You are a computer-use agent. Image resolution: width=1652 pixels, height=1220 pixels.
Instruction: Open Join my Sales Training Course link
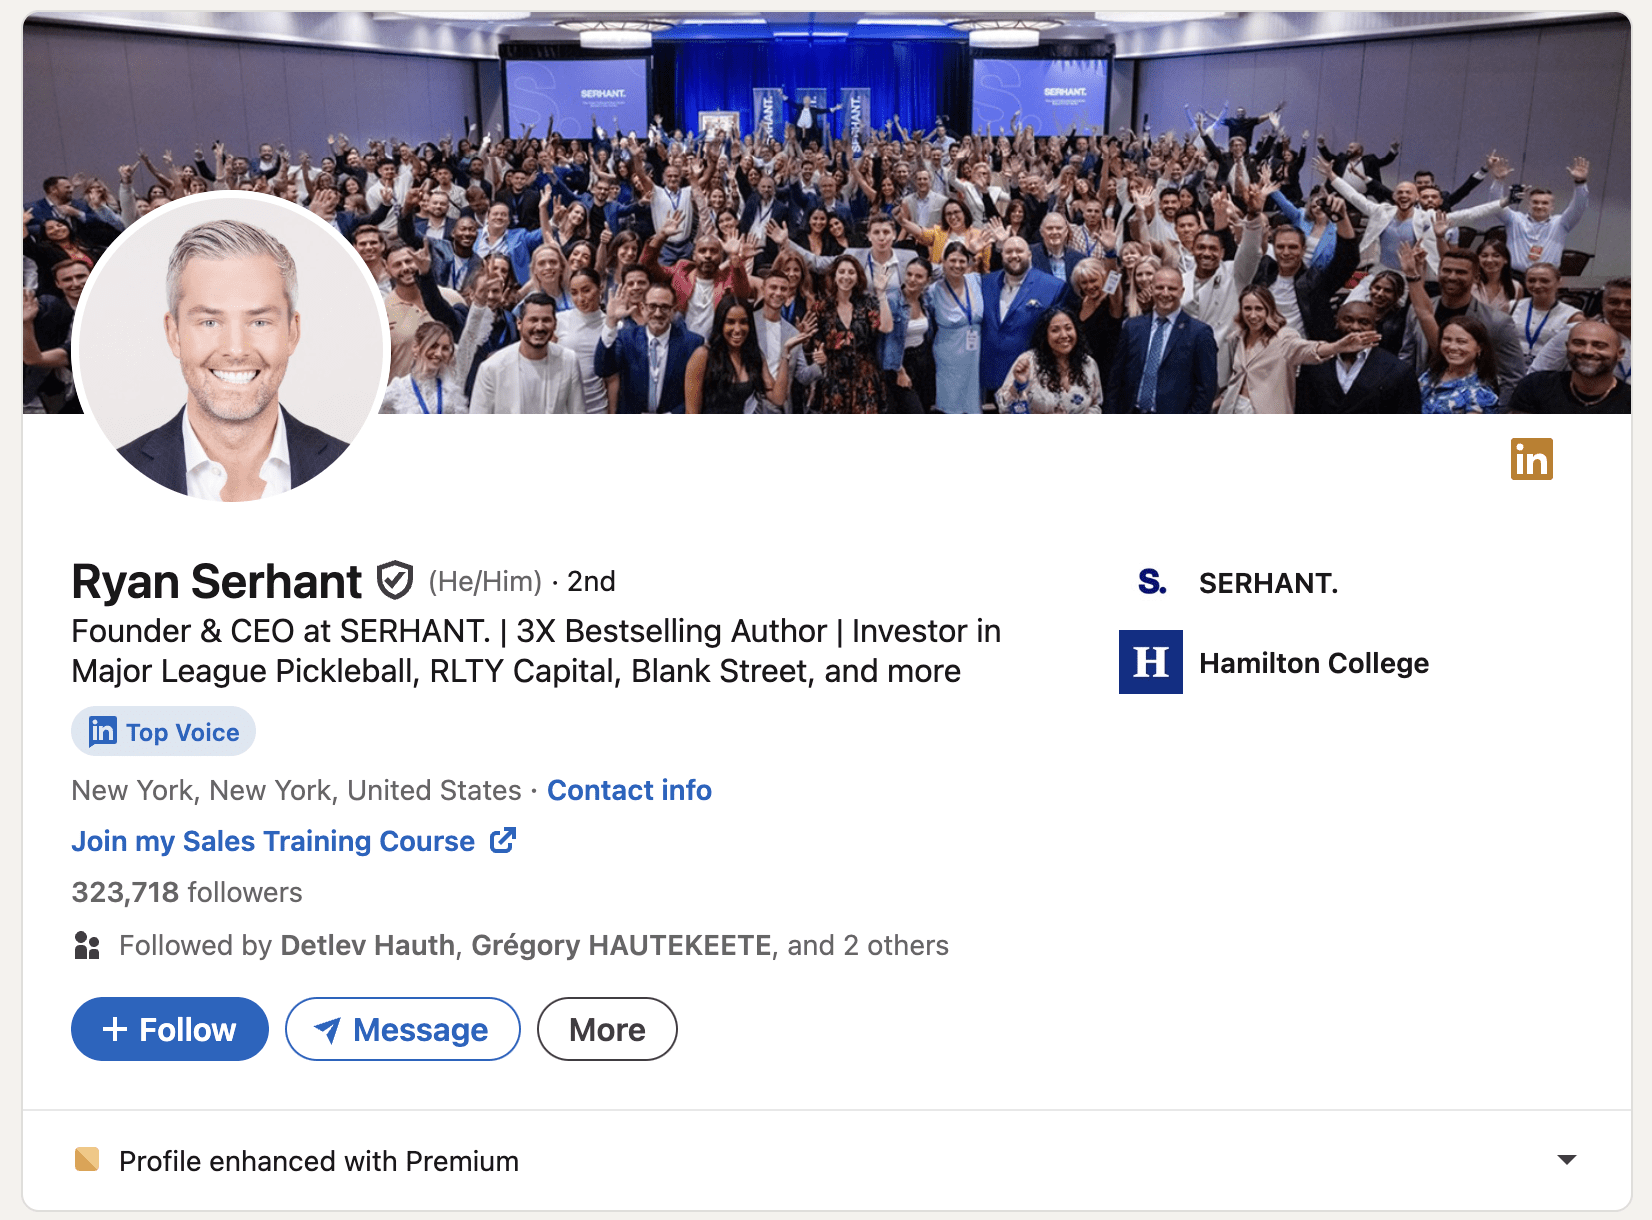(273, 841)
